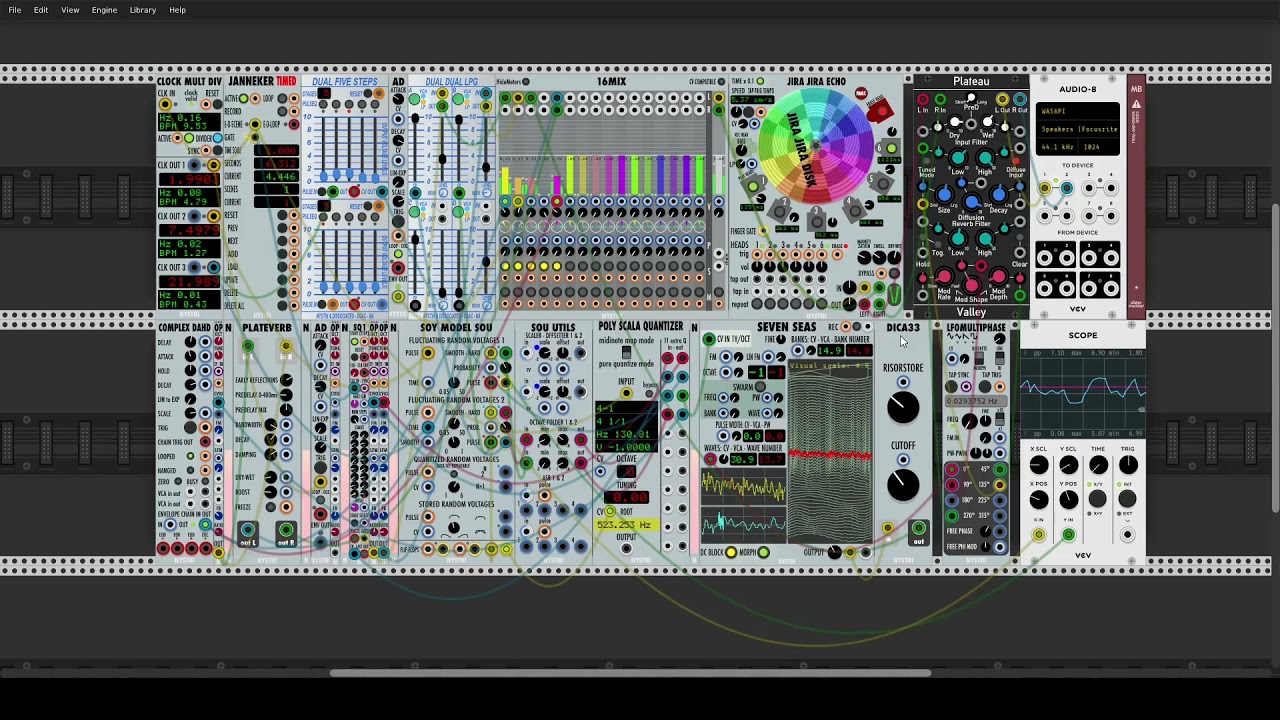Image resolution: width=1280 pixels, height=720 pixels.
Task: Click the CUTOFF knob on DICA33
Action: click(903, 485)
